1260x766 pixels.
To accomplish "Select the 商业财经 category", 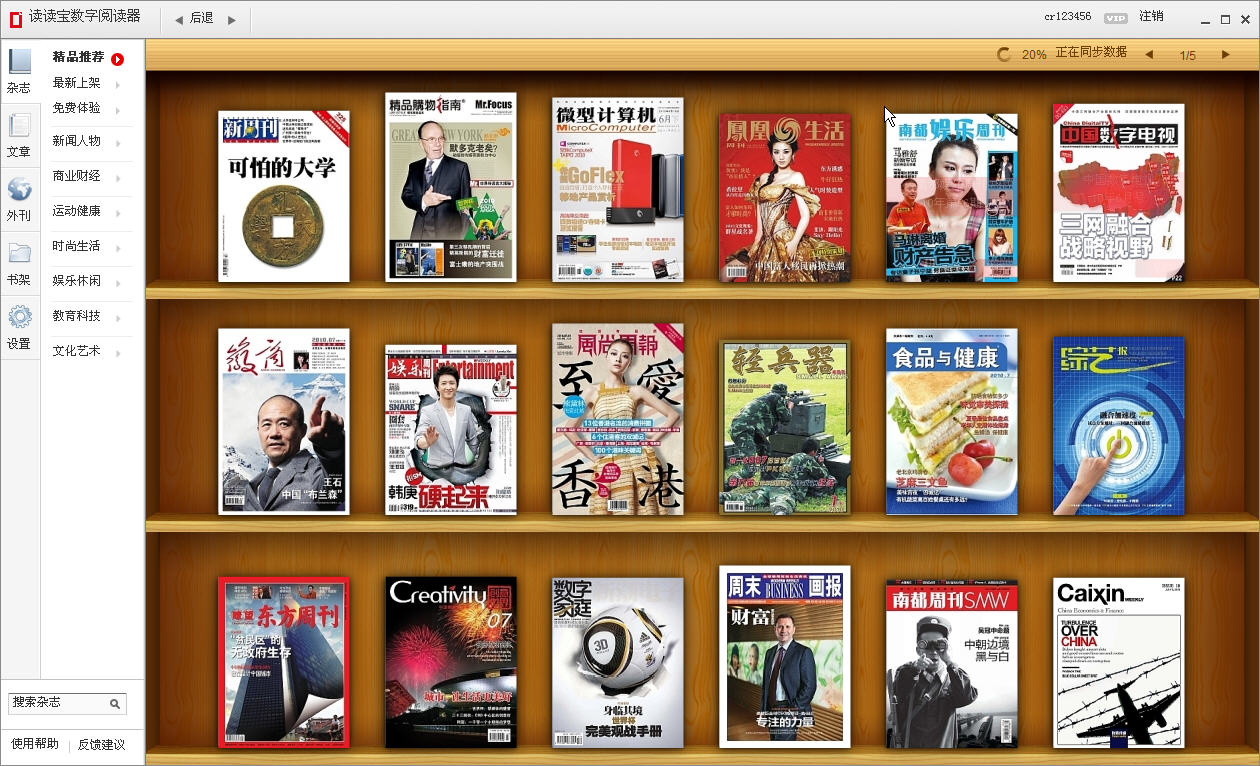I will tap(77, 176).
